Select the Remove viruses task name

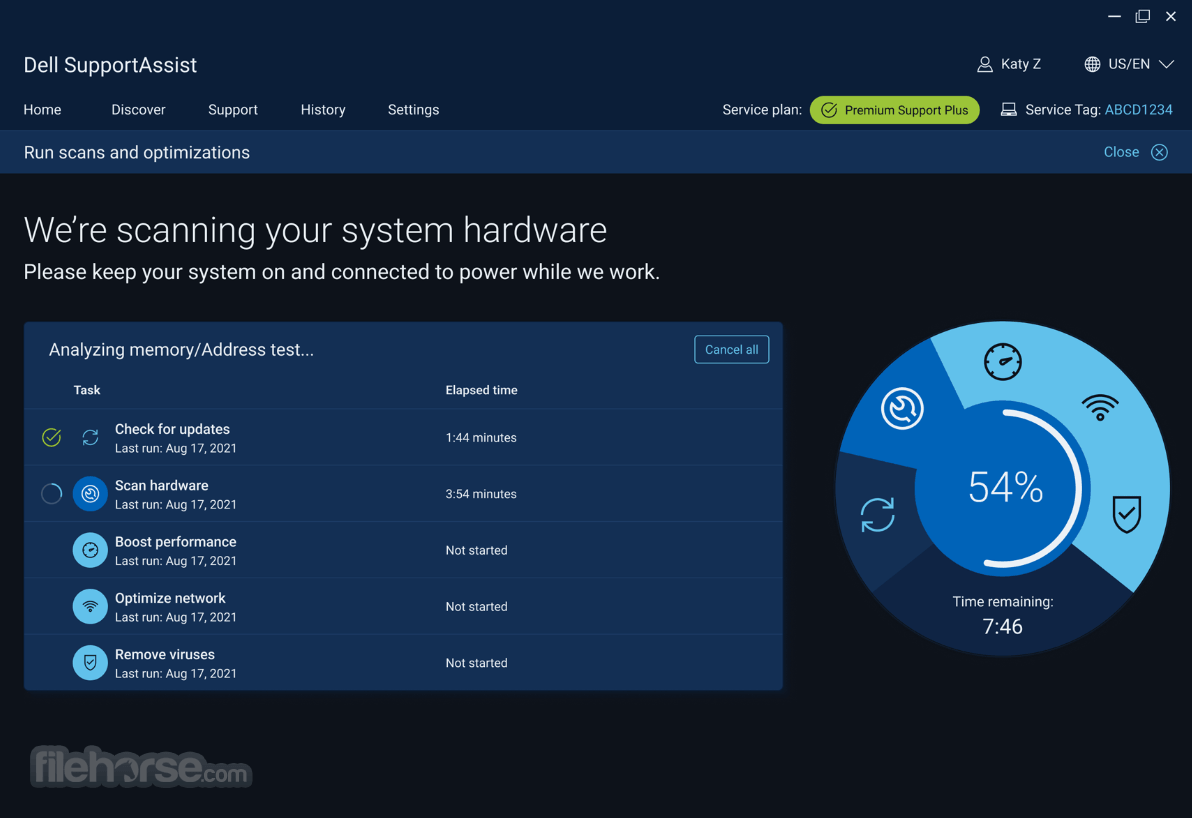(x=165, y=654)
